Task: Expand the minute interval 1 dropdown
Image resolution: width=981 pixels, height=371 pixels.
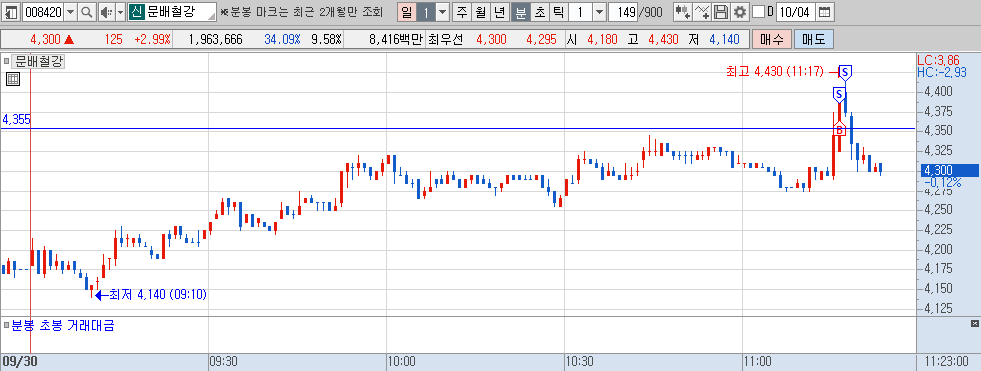Action: (599, 12)
